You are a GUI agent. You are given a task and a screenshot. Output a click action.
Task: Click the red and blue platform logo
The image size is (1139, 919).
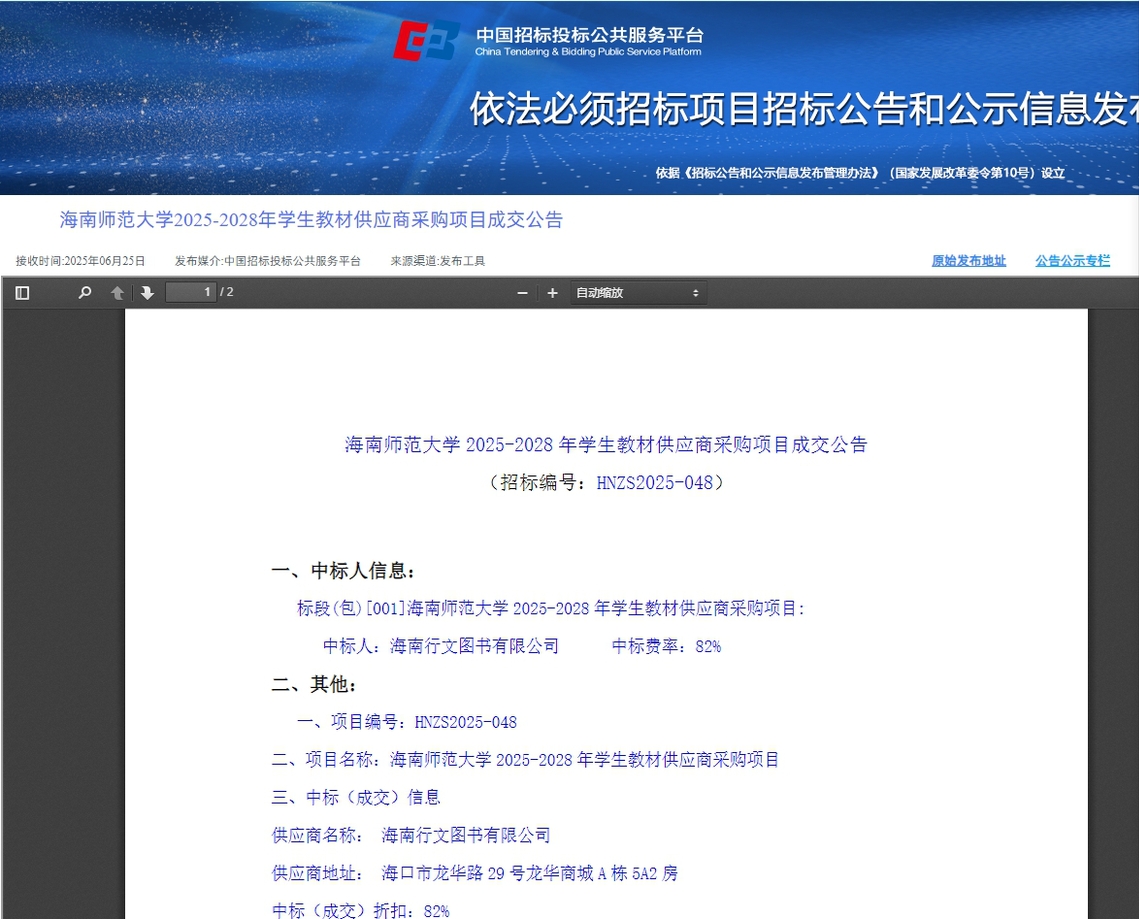[426, 41]
